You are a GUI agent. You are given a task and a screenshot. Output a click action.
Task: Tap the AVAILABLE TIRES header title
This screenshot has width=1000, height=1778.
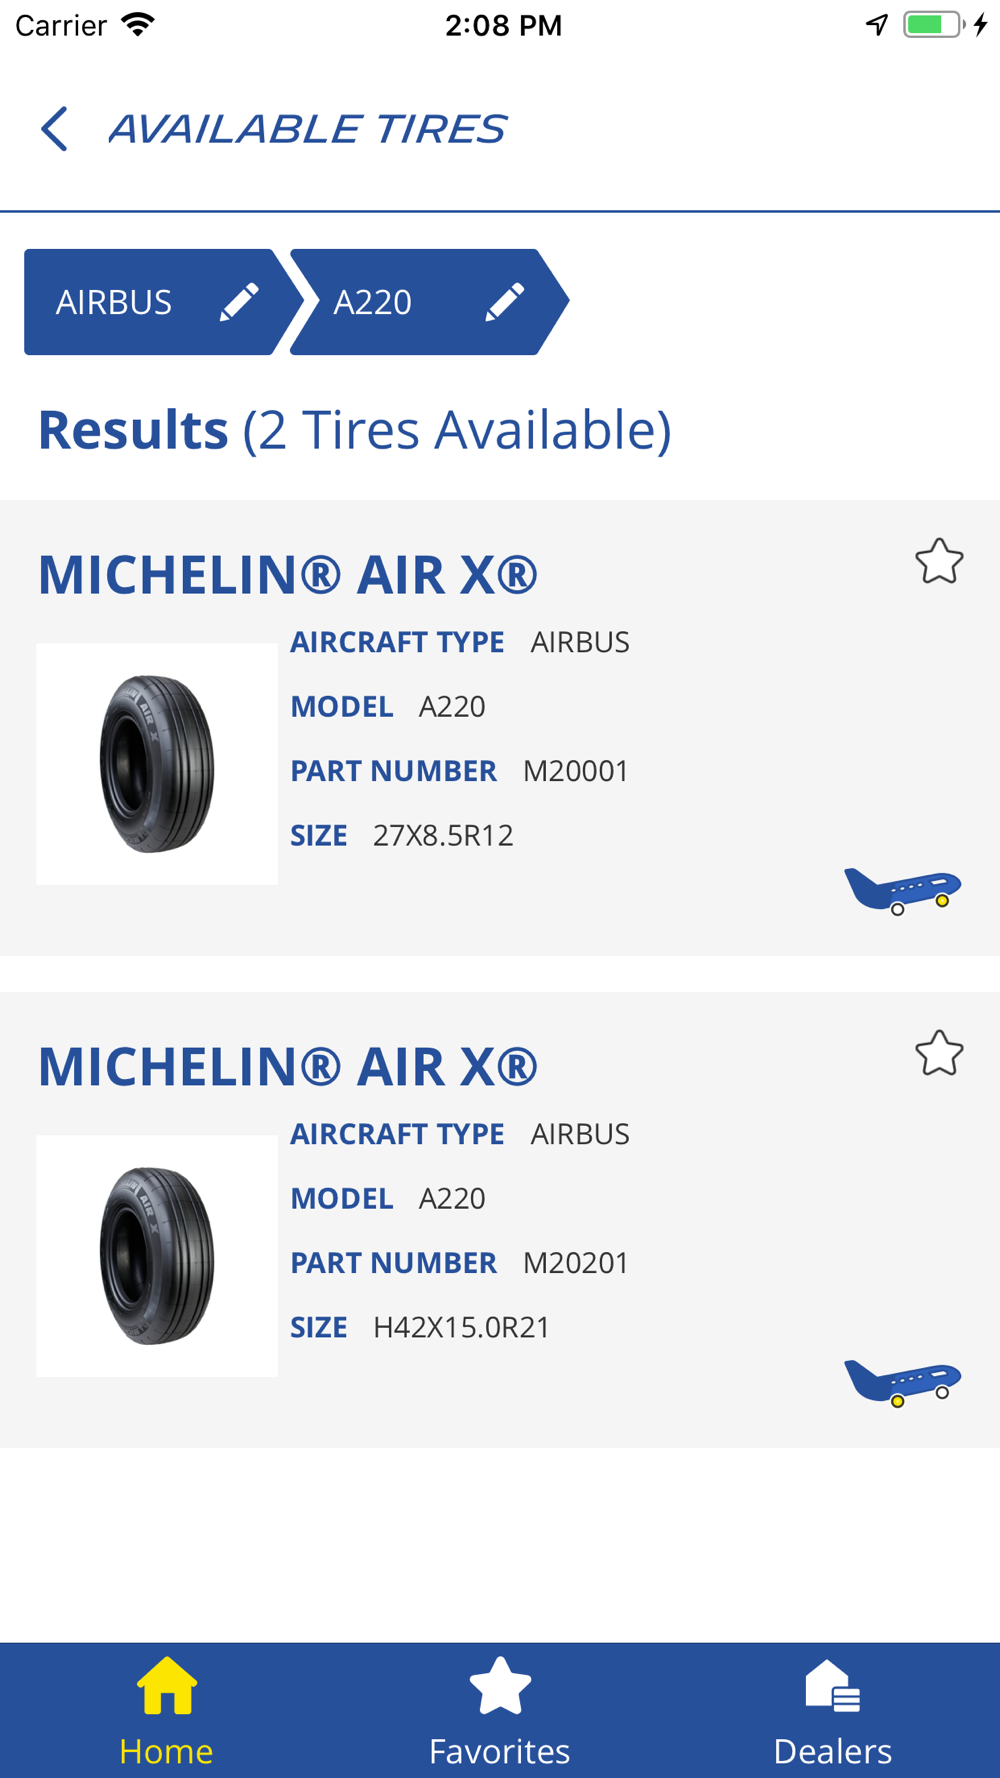pyautogui.click(x=307, y=129)
